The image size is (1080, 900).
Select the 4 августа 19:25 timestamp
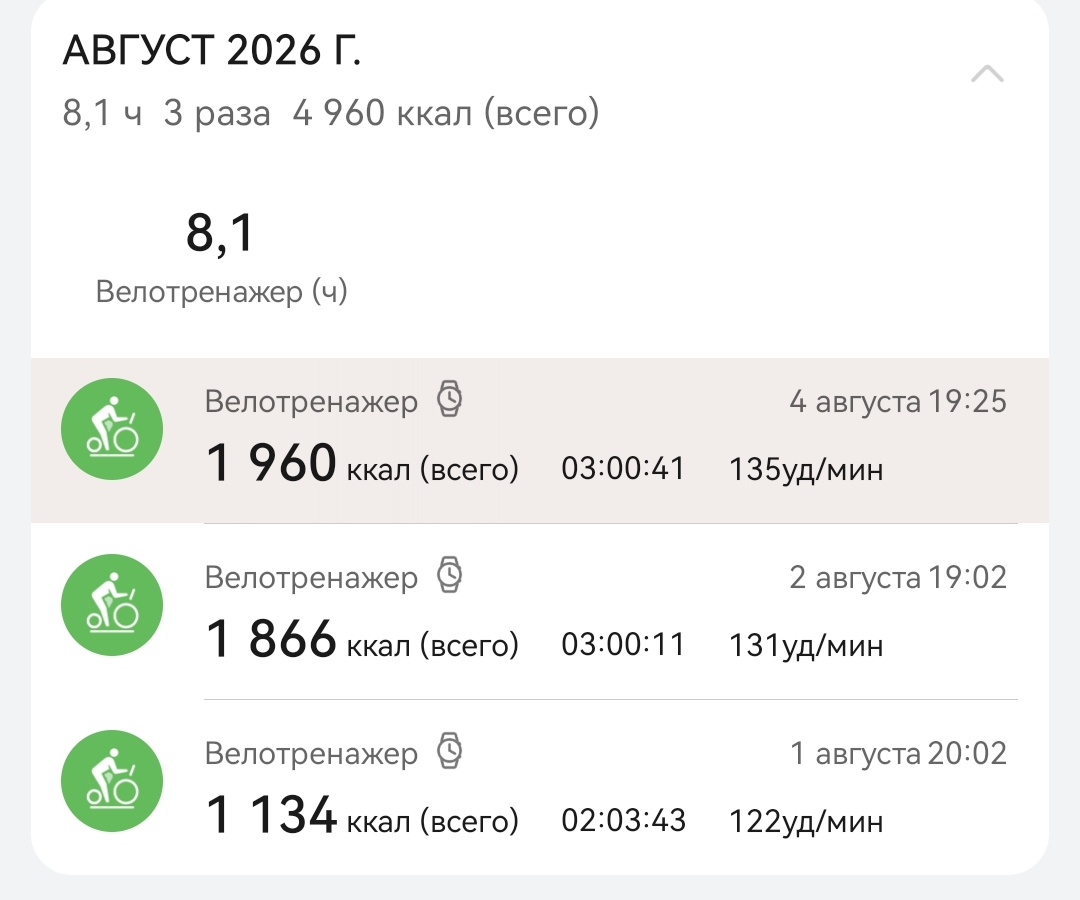(x=898, y=401)
